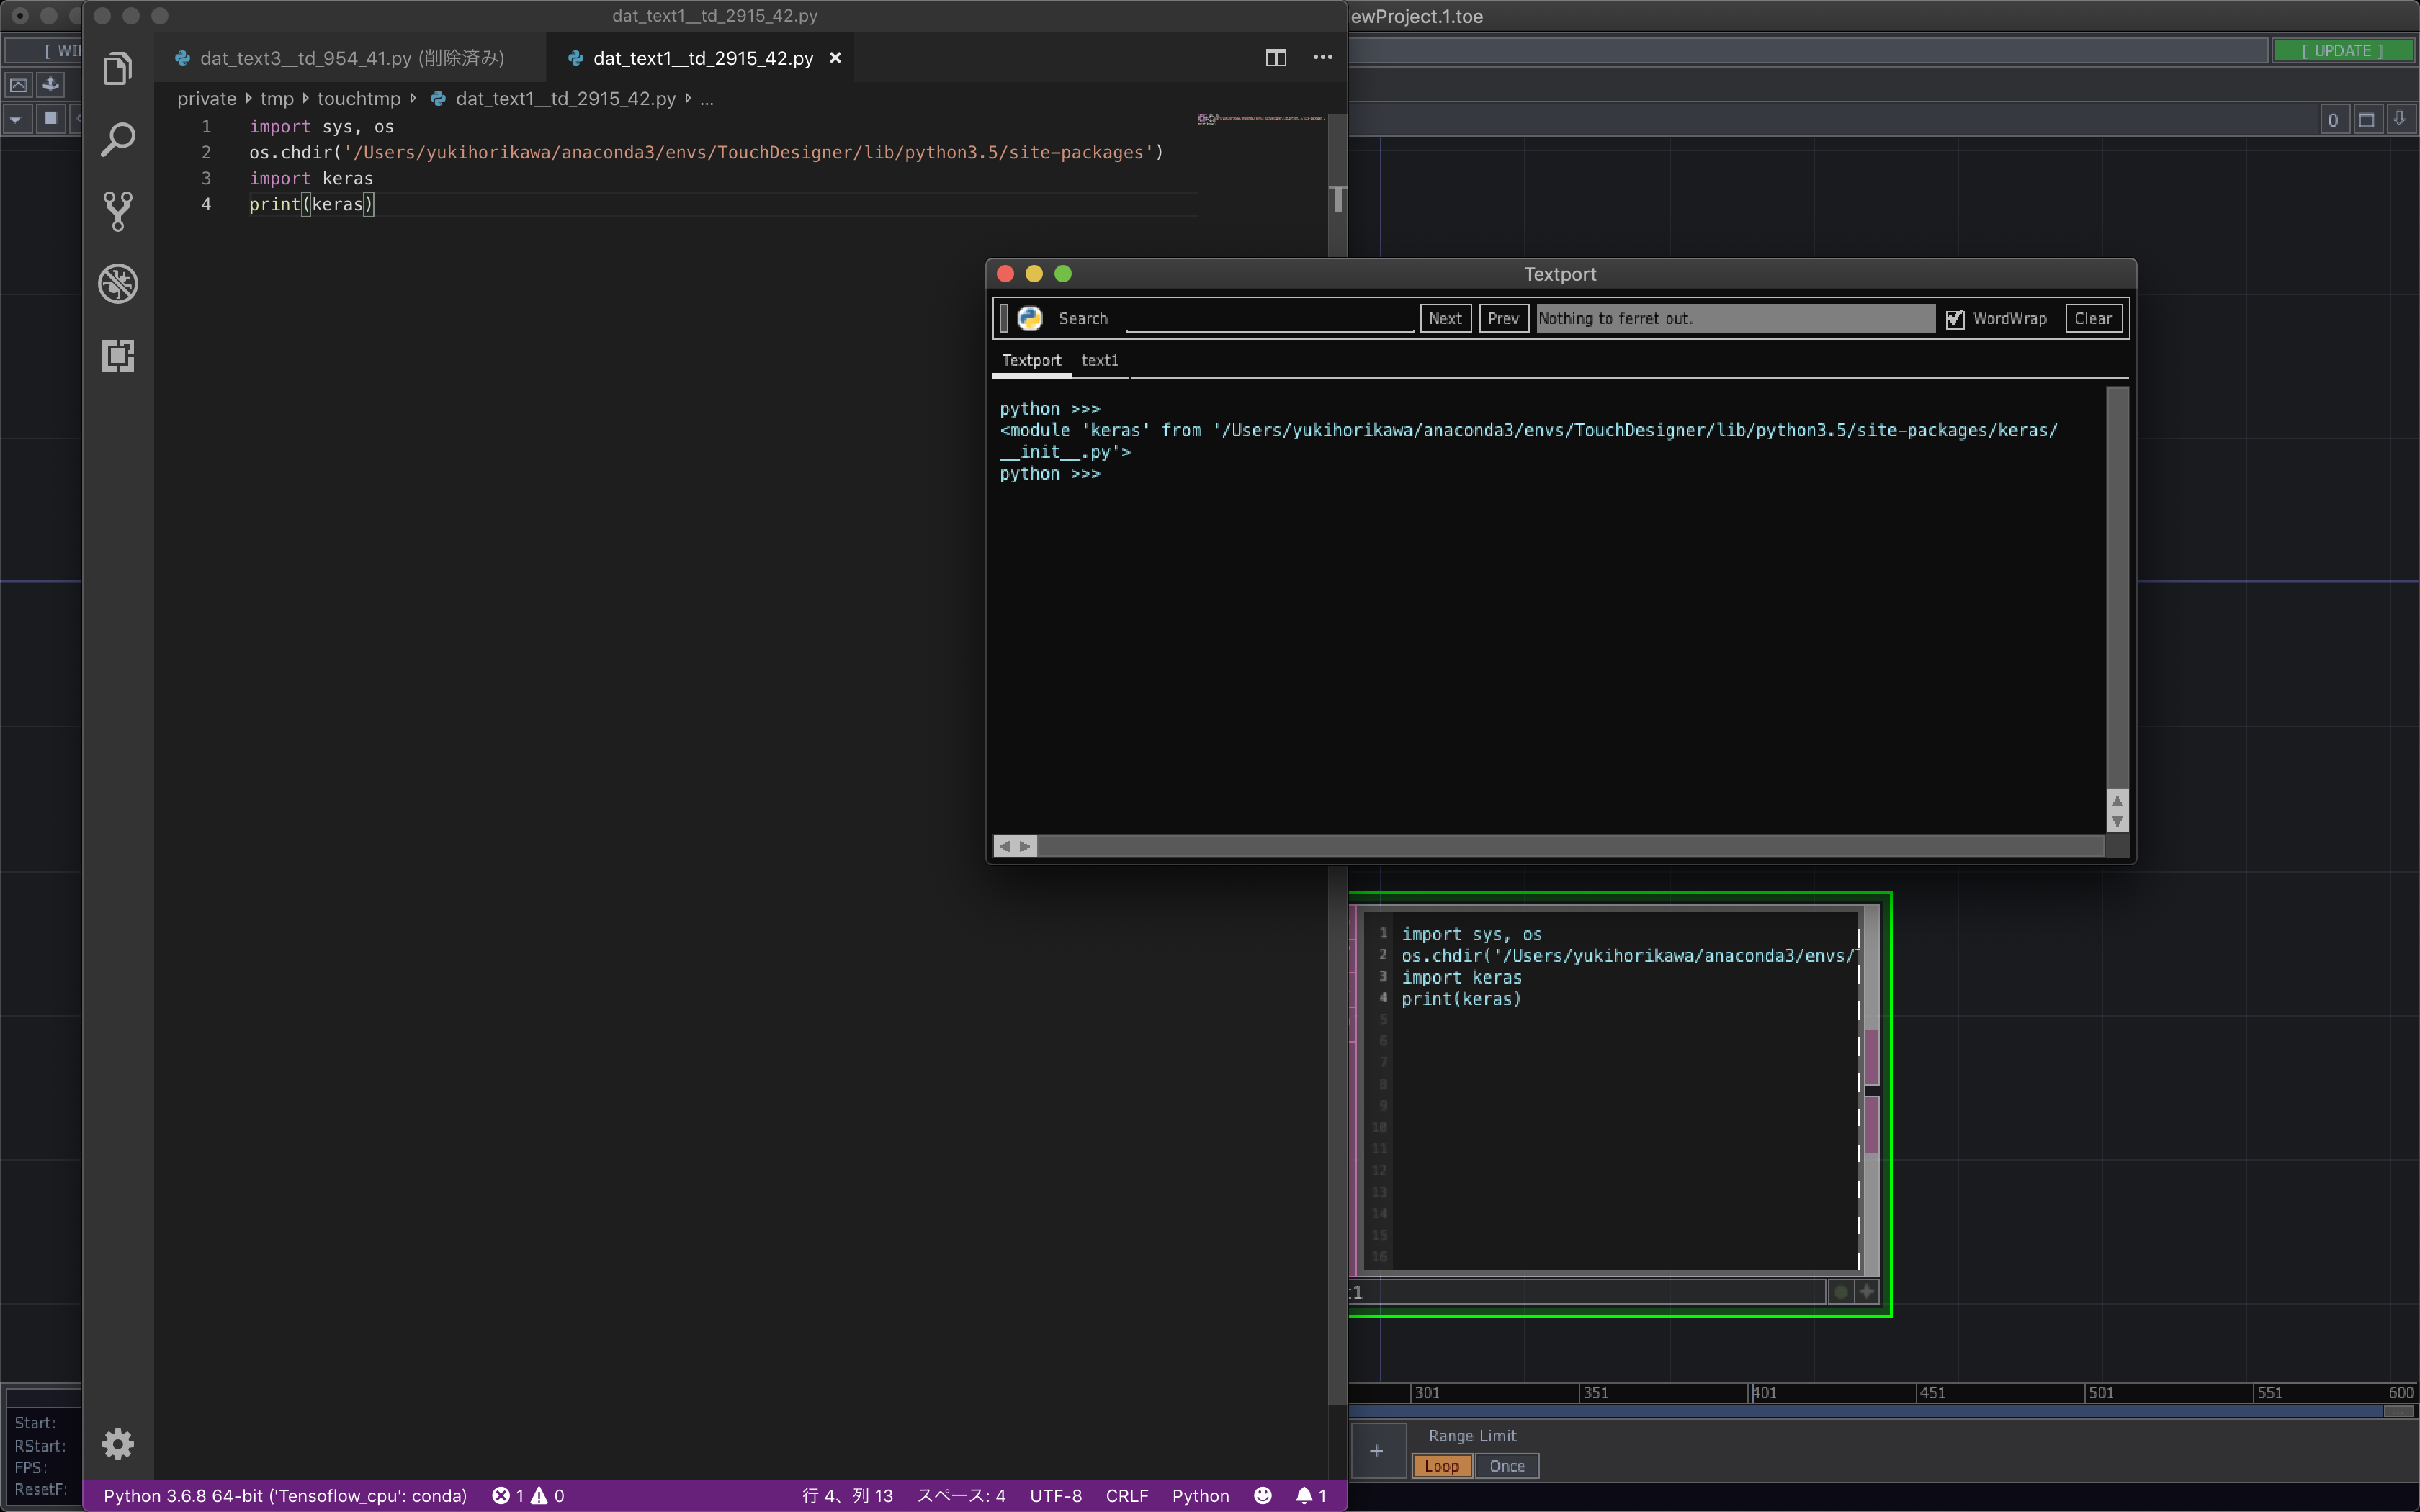Click the Manage gear icon
The height and width of the screenshot is (1512, 2420).
(x=118, y=1443)
